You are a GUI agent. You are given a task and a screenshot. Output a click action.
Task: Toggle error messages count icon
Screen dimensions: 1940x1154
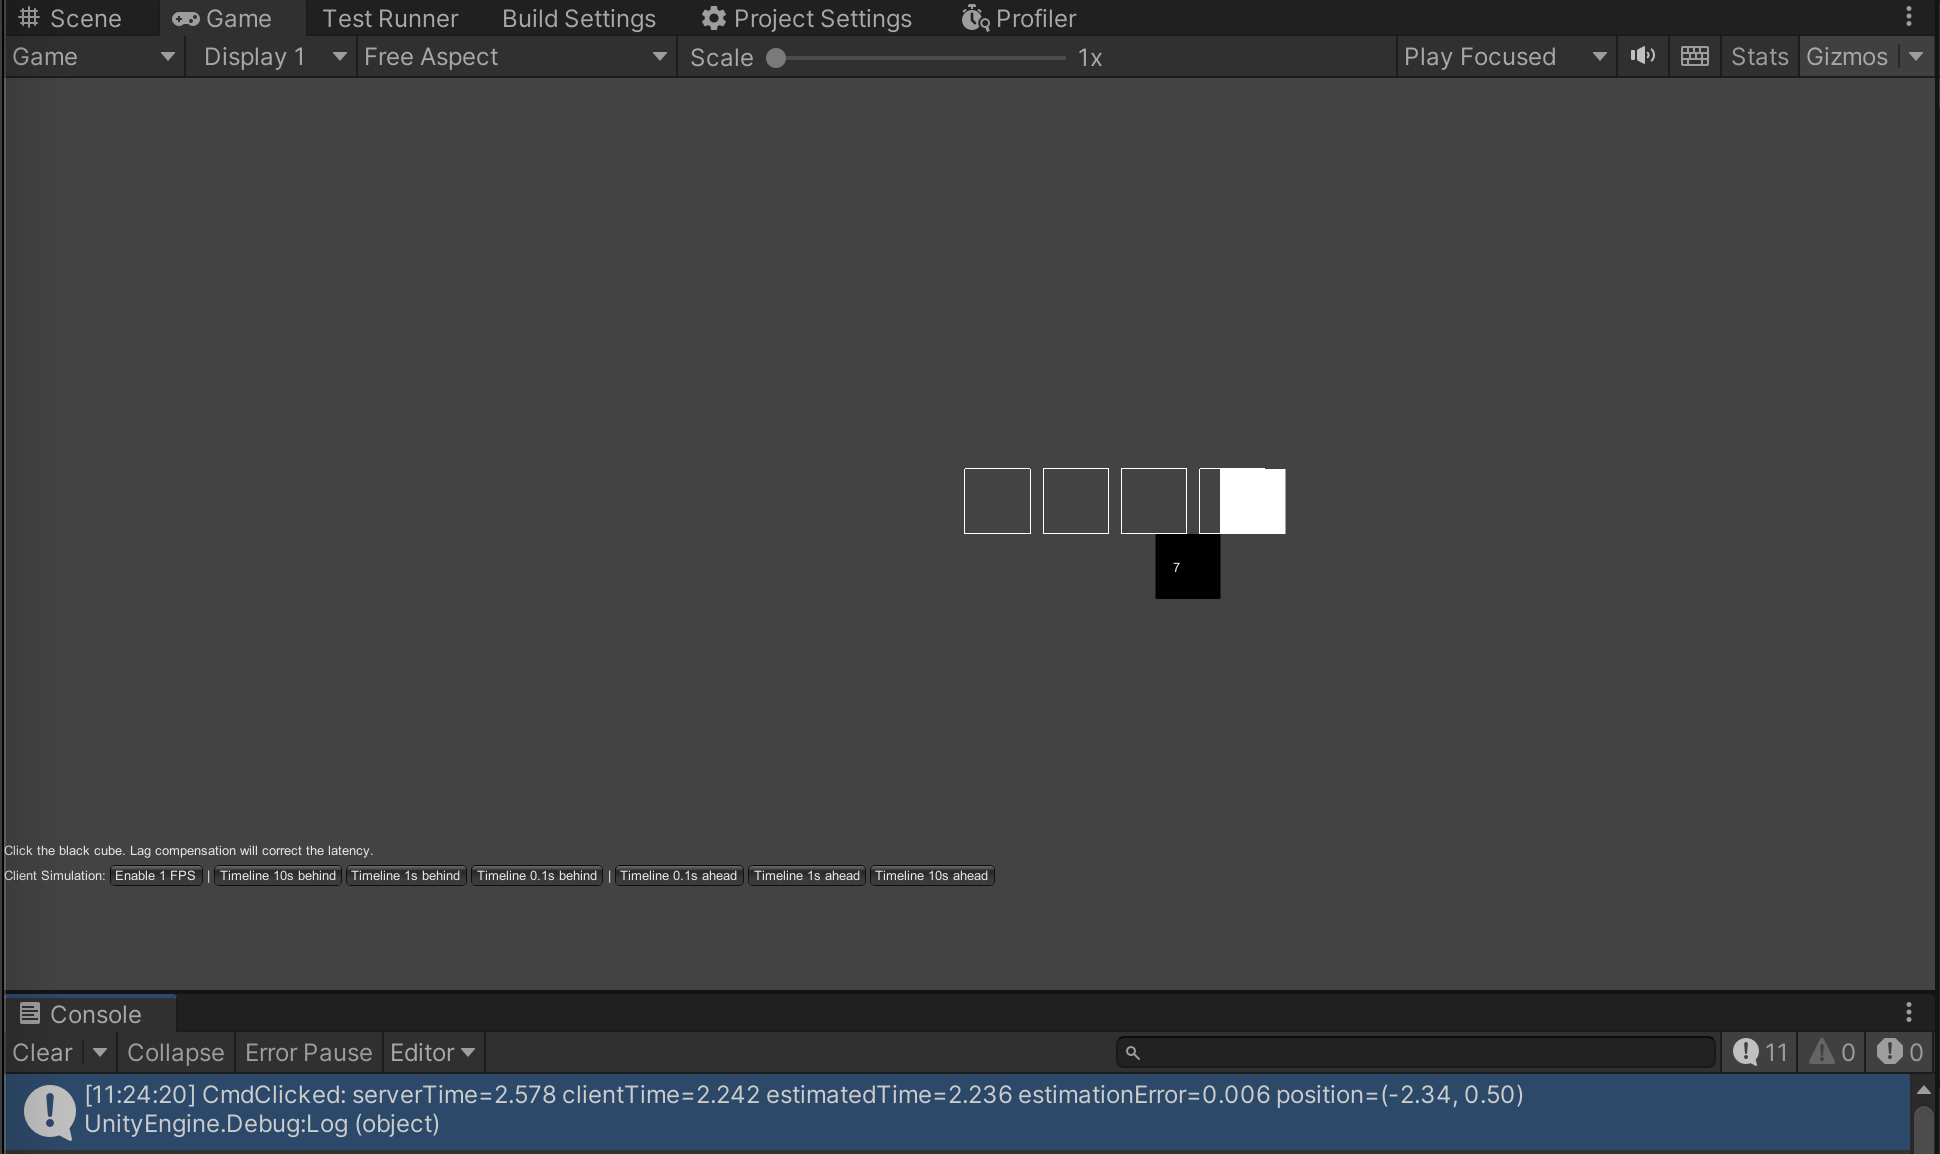[x=1900, y=1052]
